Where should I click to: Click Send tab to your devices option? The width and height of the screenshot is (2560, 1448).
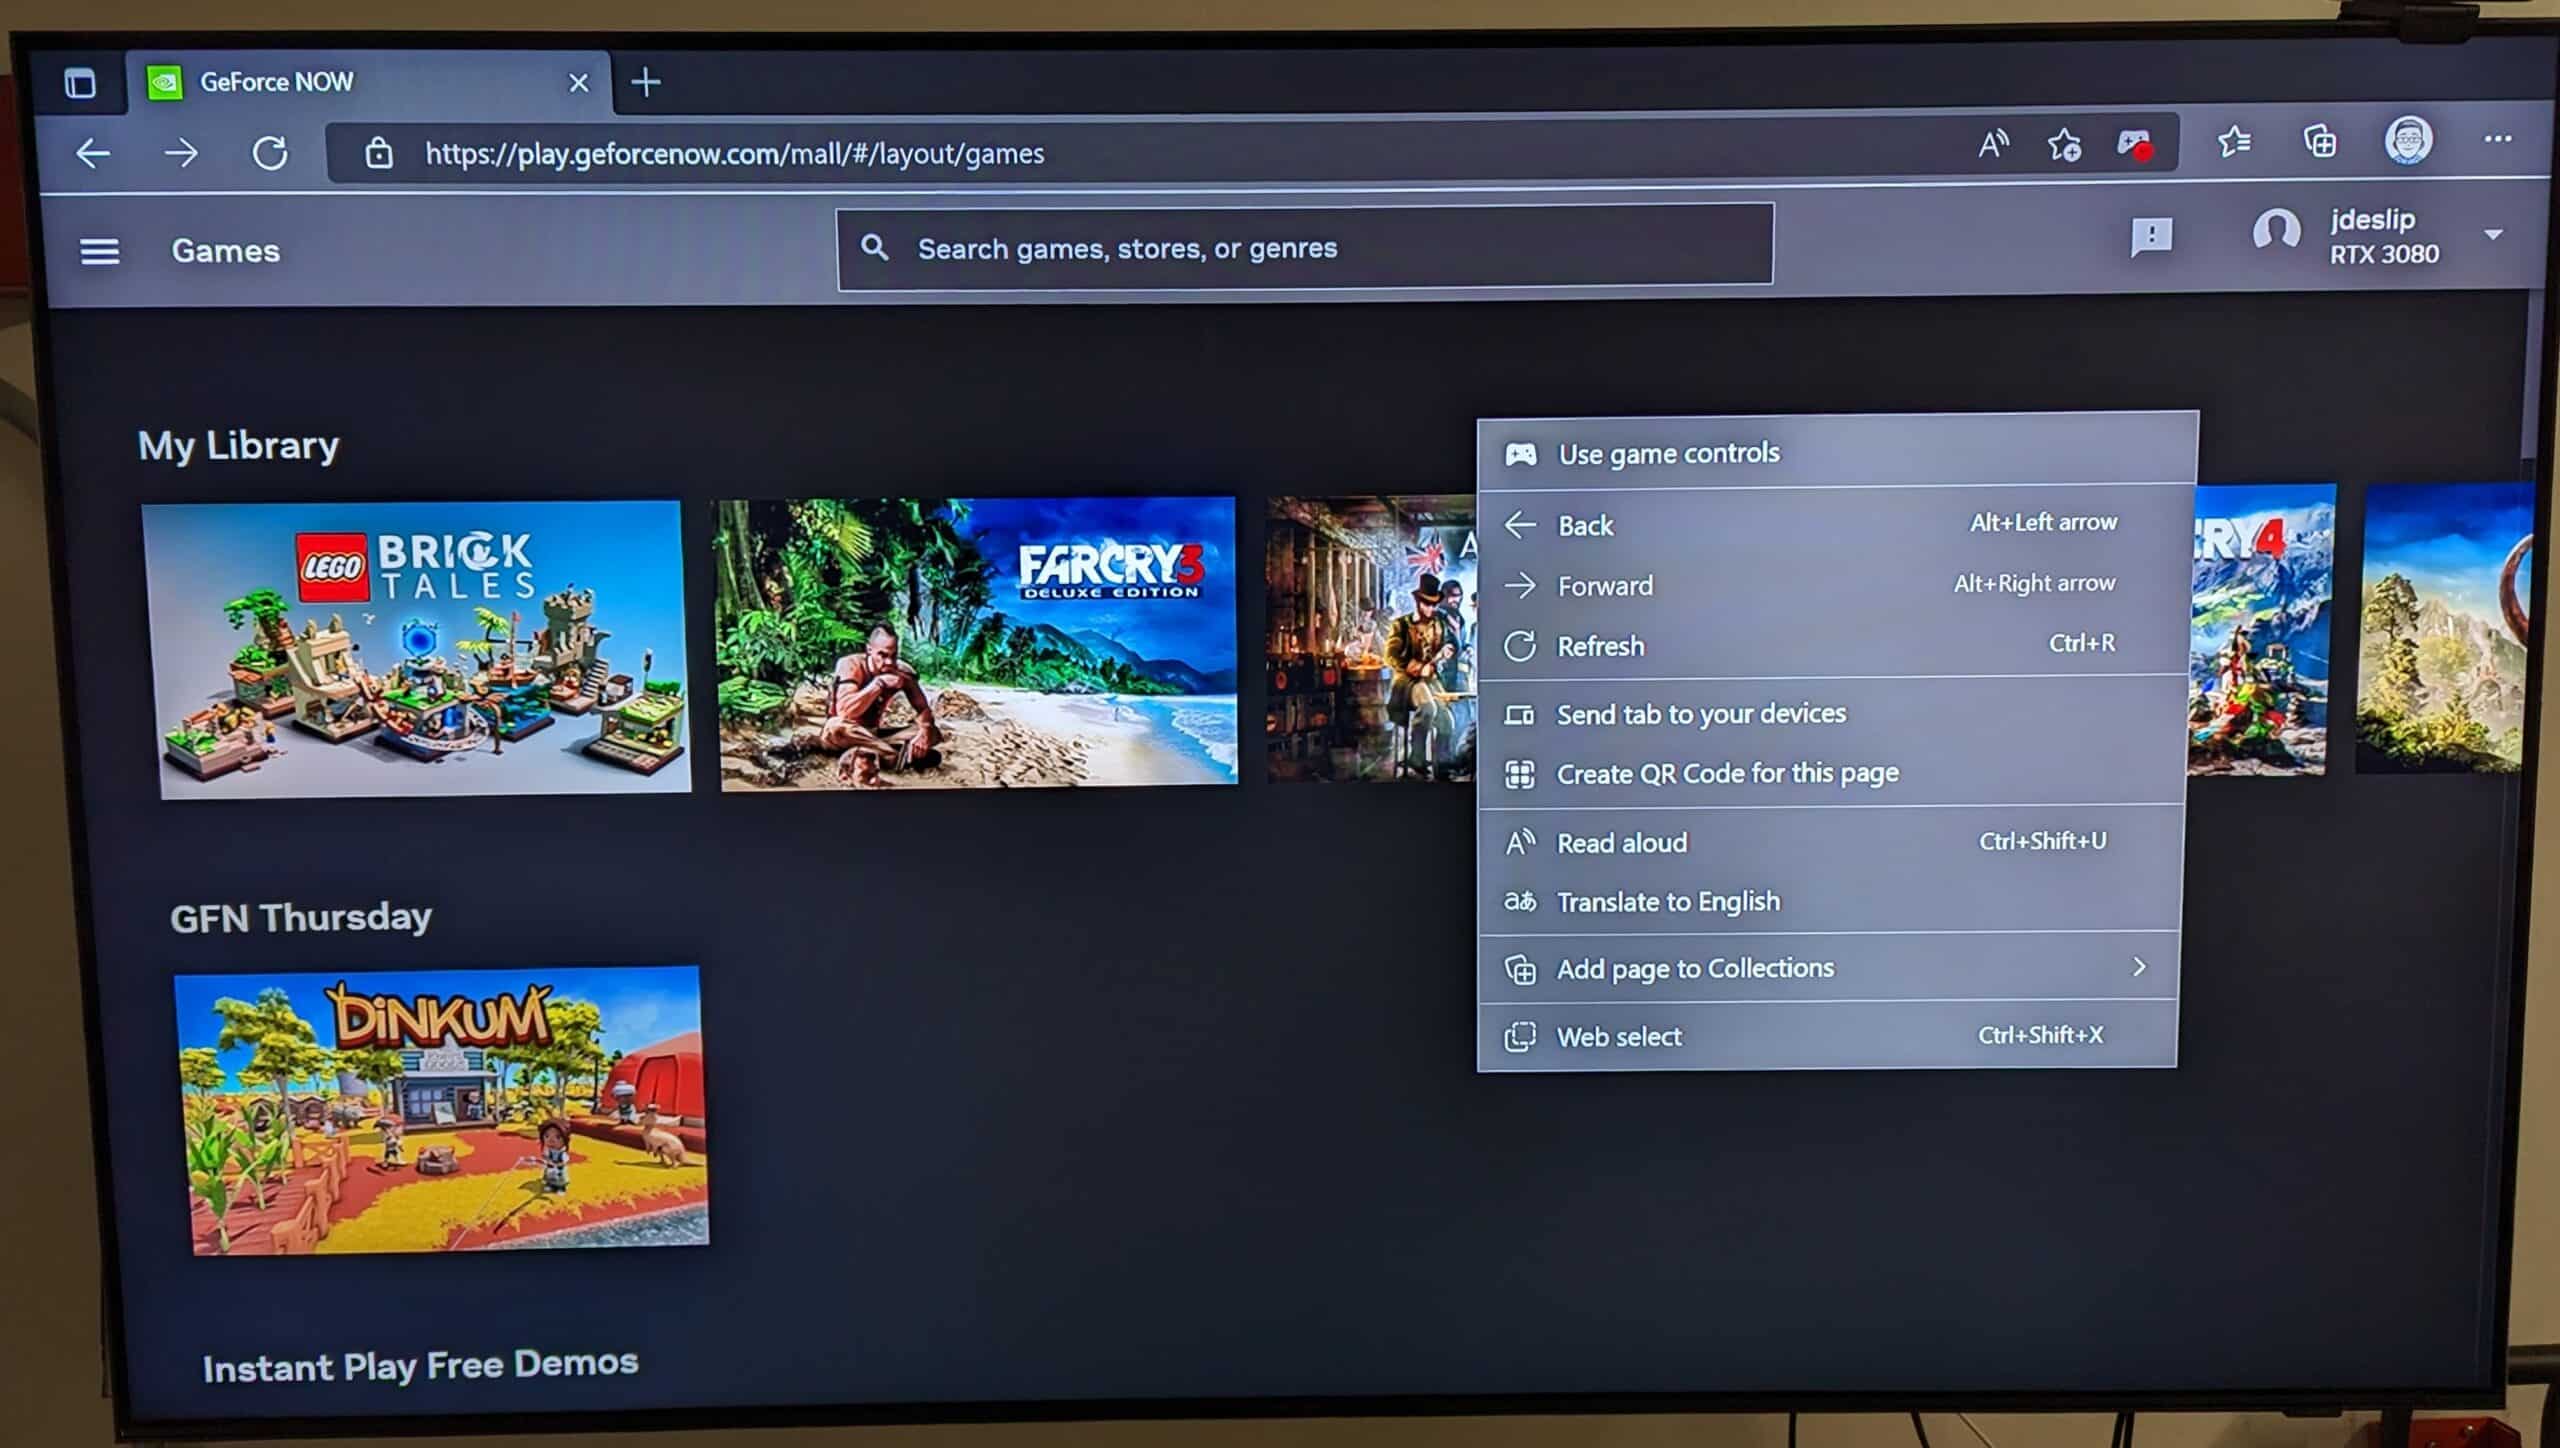(x=1700, y=712)
